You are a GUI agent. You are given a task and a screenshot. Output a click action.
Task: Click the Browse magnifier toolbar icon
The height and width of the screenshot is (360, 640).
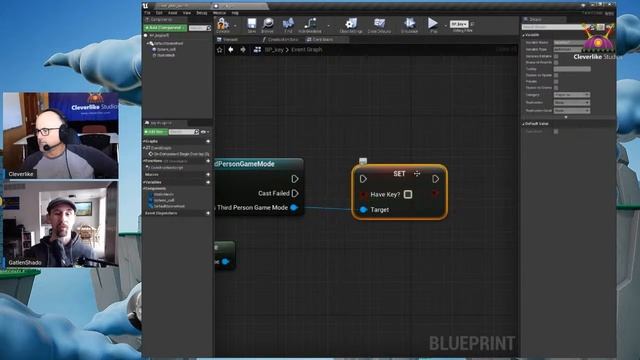(x=268, y=24)
